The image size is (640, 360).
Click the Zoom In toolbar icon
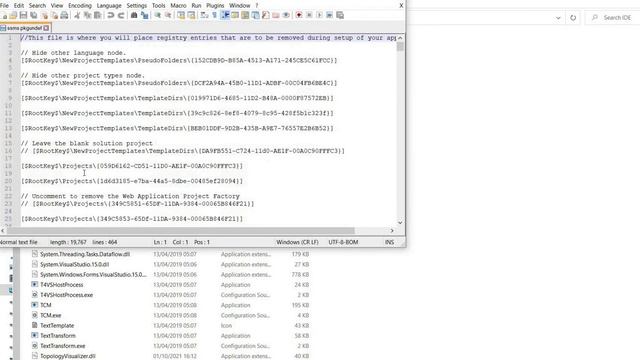click(157, 16)
